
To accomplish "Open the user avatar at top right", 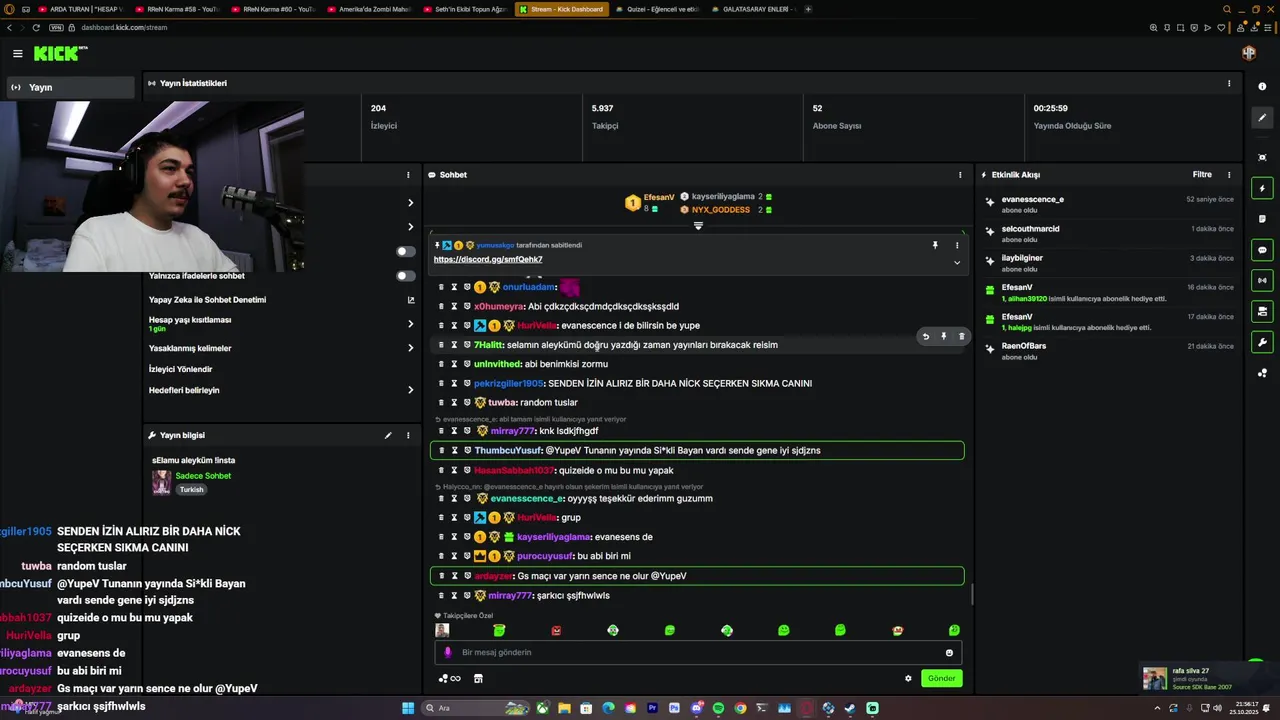I will tap(1248, 53).
